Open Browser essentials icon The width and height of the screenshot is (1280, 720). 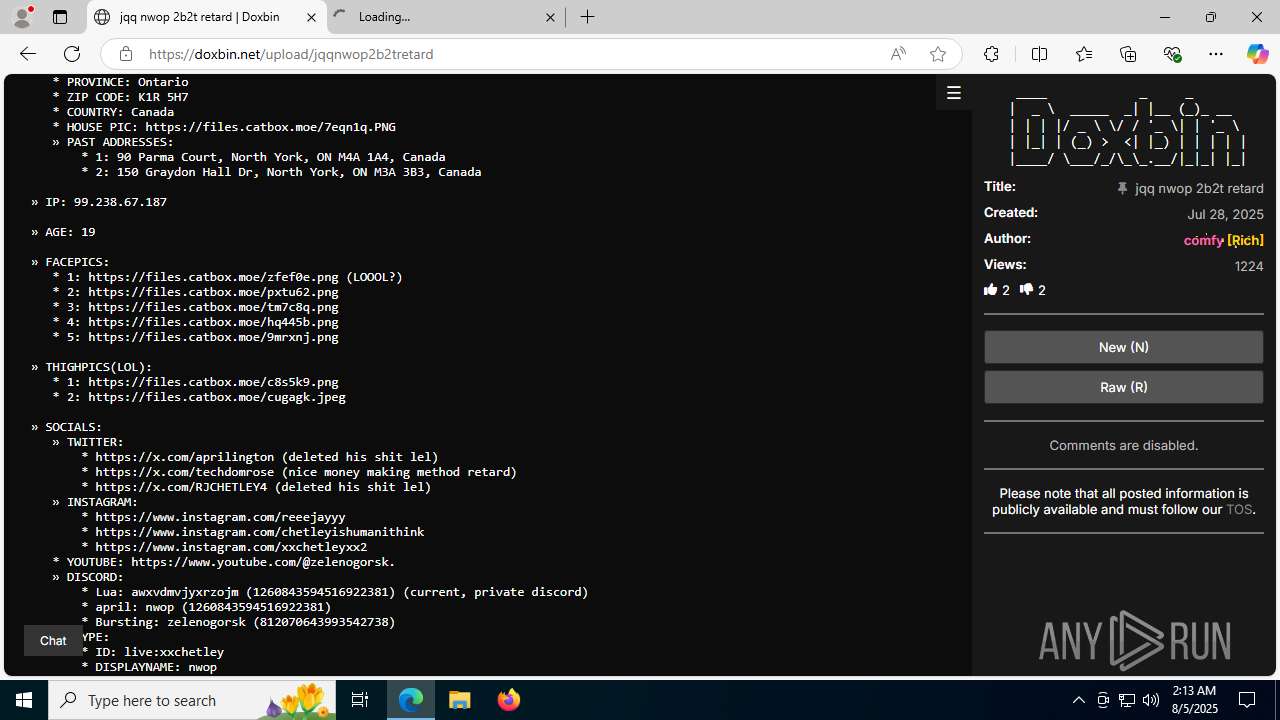click(x=1172, y=54)
